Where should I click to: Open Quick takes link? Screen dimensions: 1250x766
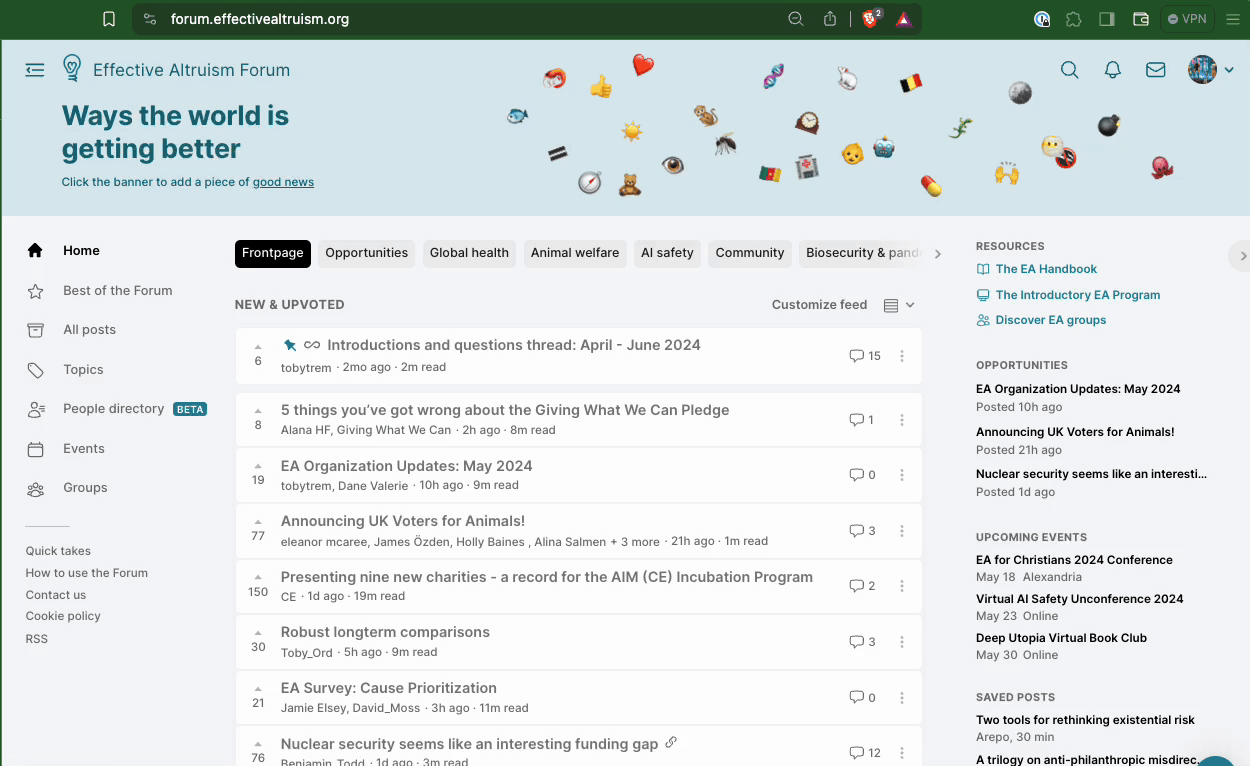[x=58, y=551]
